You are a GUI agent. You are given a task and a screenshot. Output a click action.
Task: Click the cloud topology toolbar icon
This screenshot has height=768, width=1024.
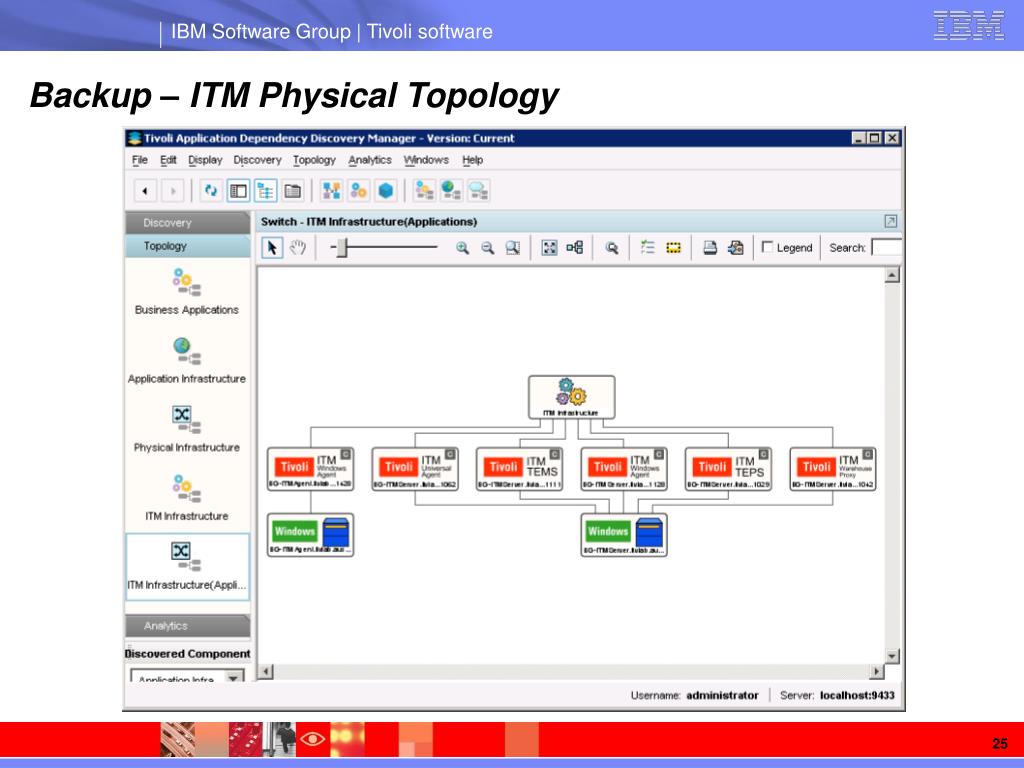[x=479, y=191]
